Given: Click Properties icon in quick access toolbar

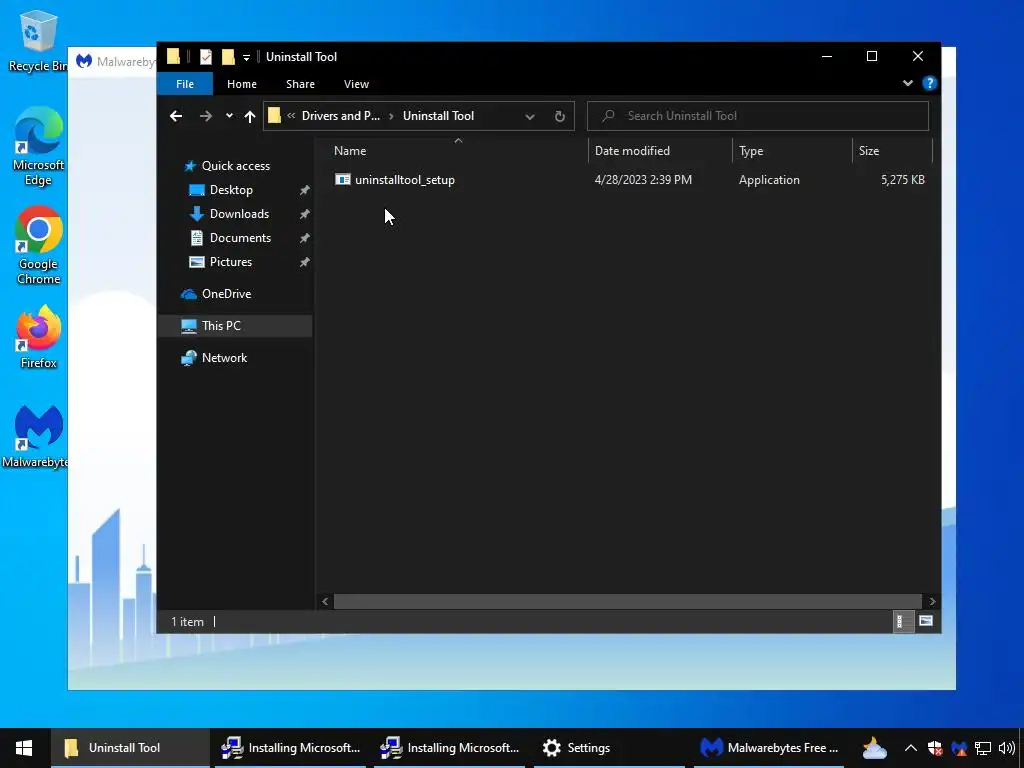Looking at the screenshot, I should (206, 57).
